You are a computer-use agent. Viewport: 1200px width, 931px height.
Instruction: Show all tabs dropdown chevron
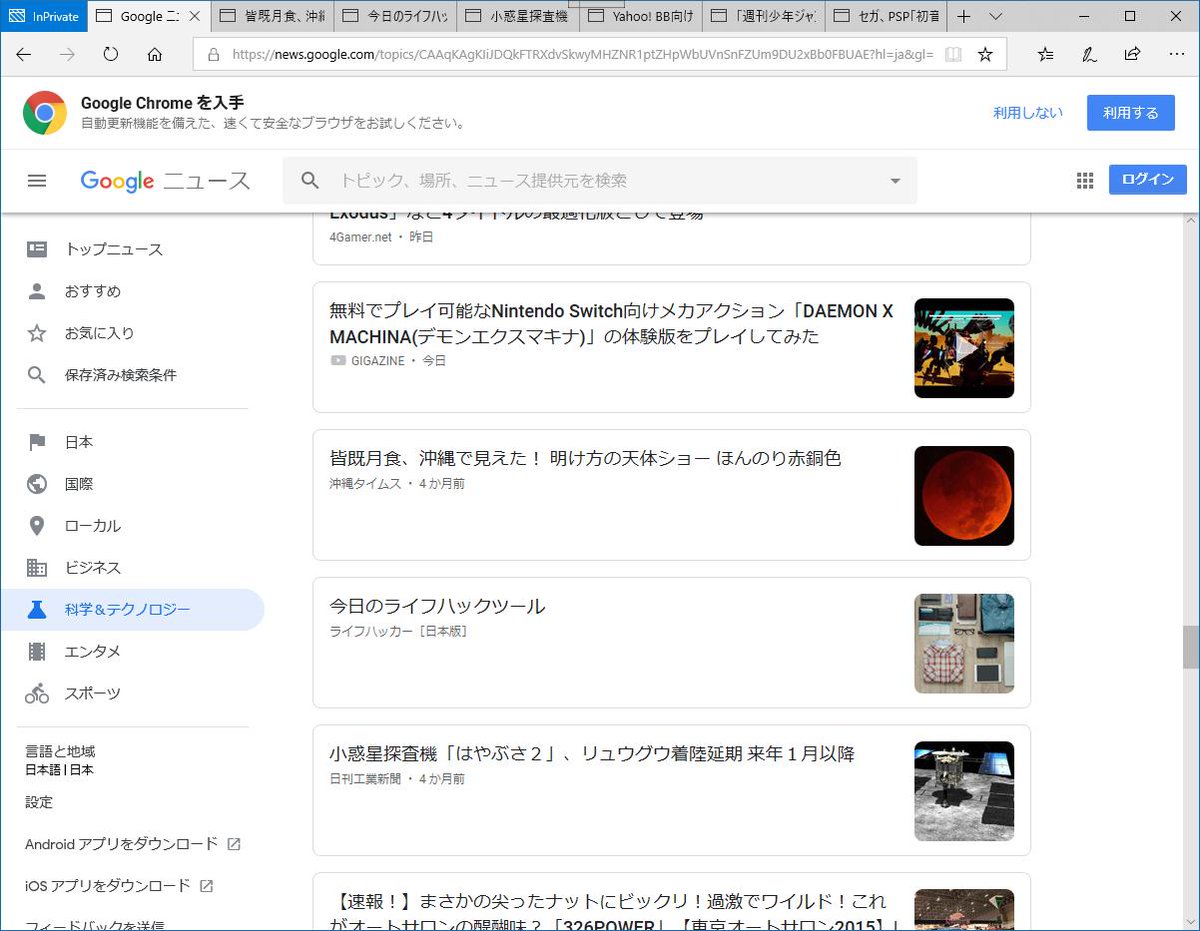[995, 17]
